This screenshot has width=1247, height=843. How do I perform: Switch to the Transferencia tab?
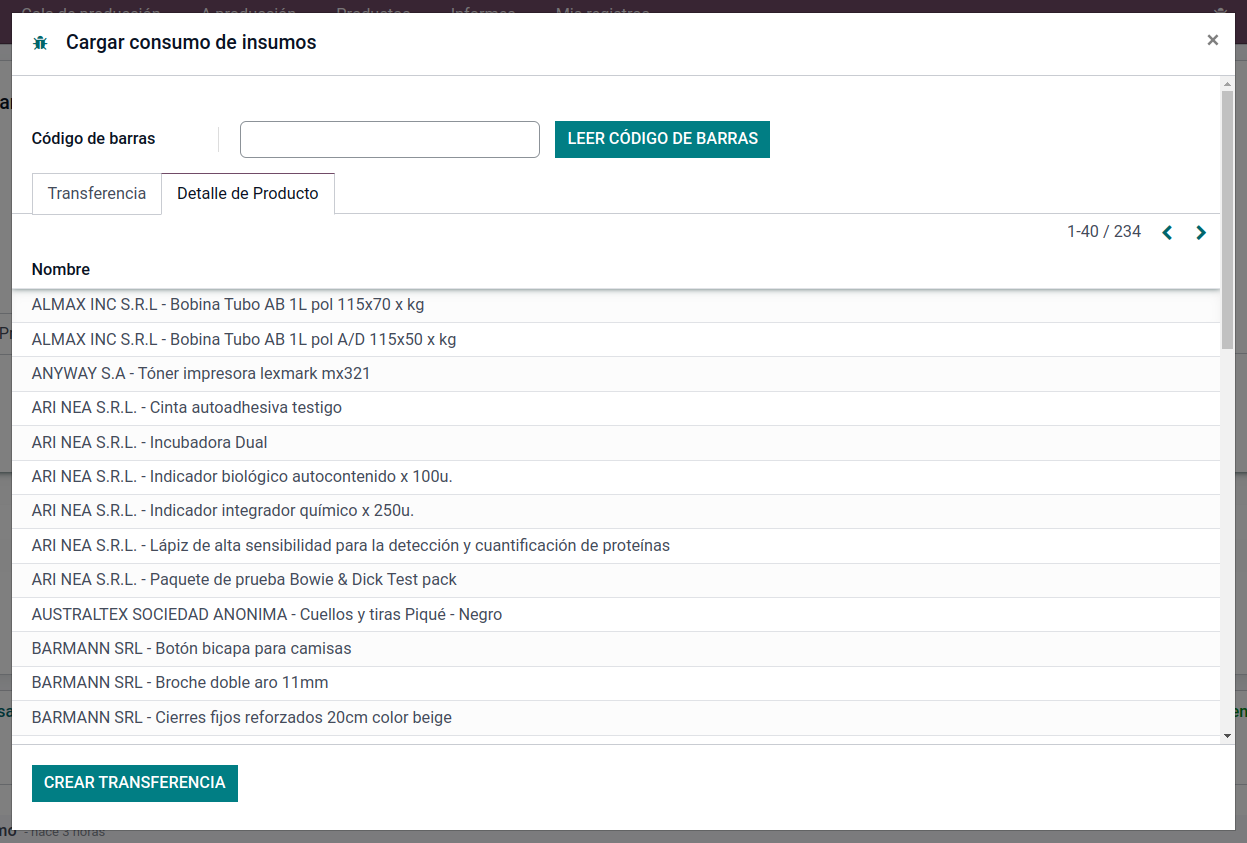point(97,194)
